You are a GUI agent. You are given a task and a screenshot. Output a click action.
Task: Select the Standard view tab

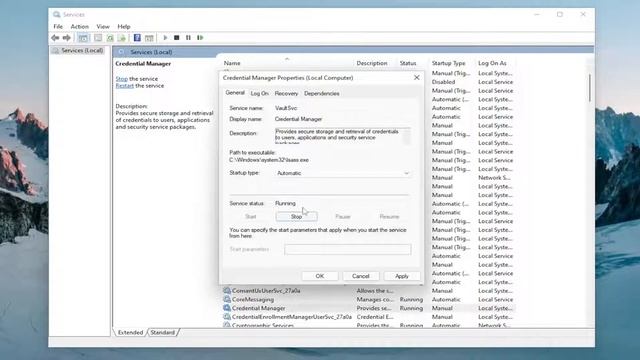(x=162, y=332)
